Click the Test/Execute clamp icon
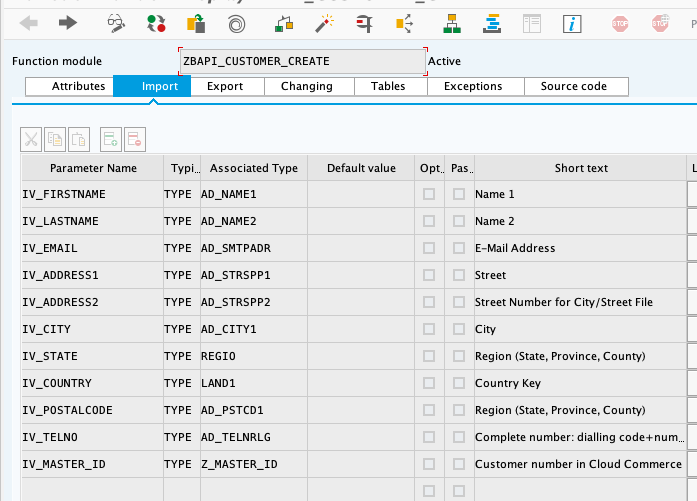 365,23
